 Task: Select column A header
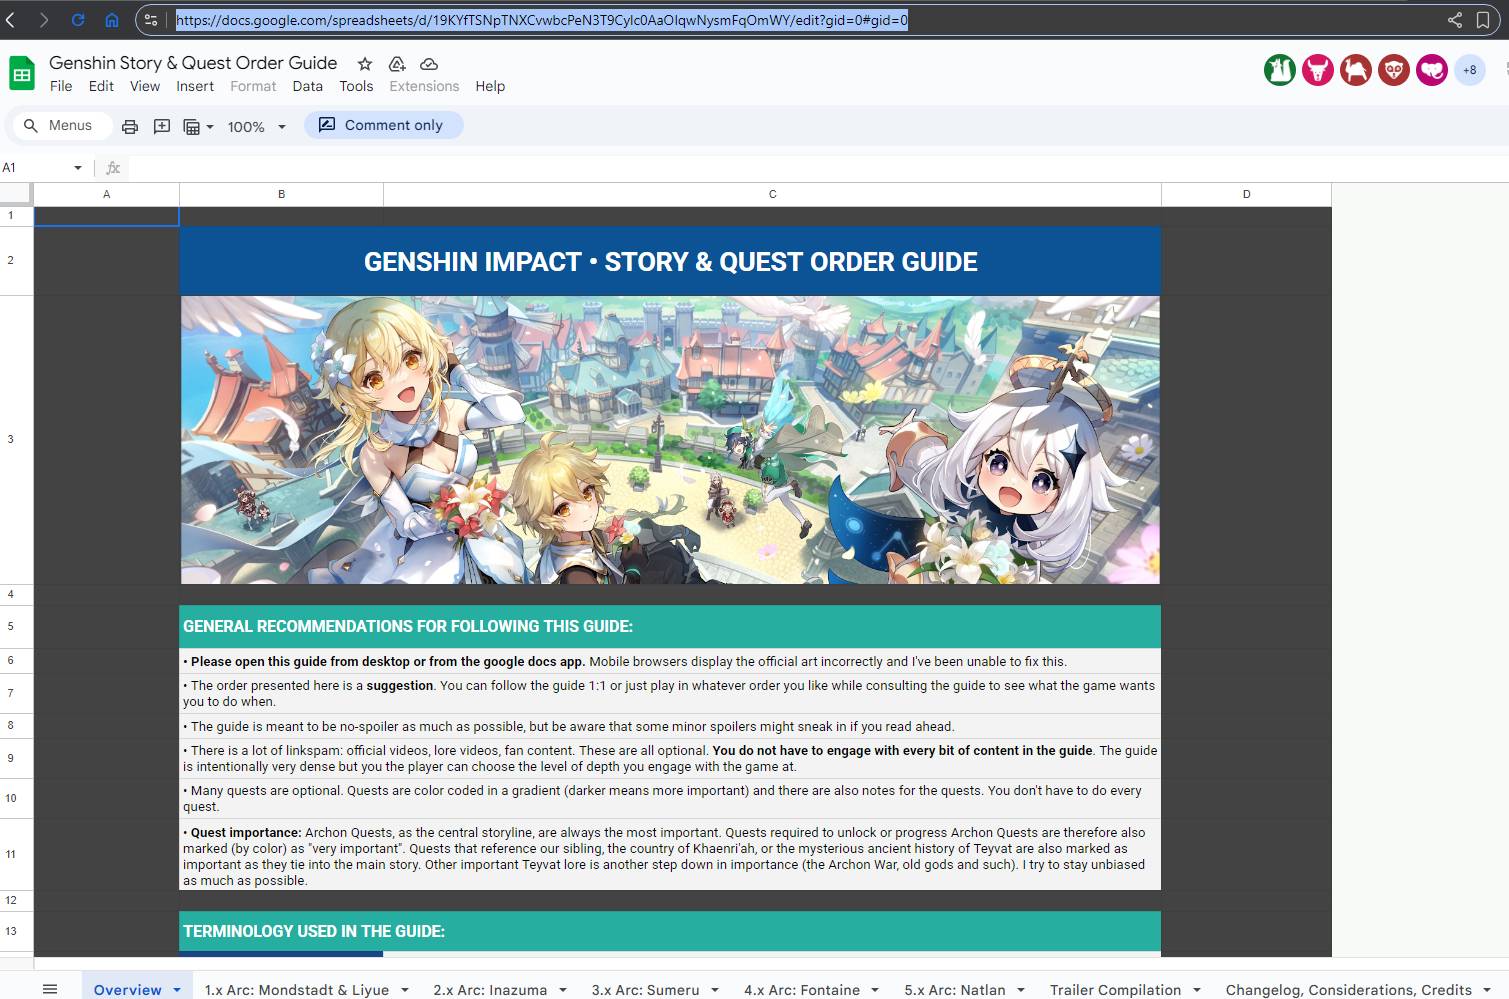point(107,194)
